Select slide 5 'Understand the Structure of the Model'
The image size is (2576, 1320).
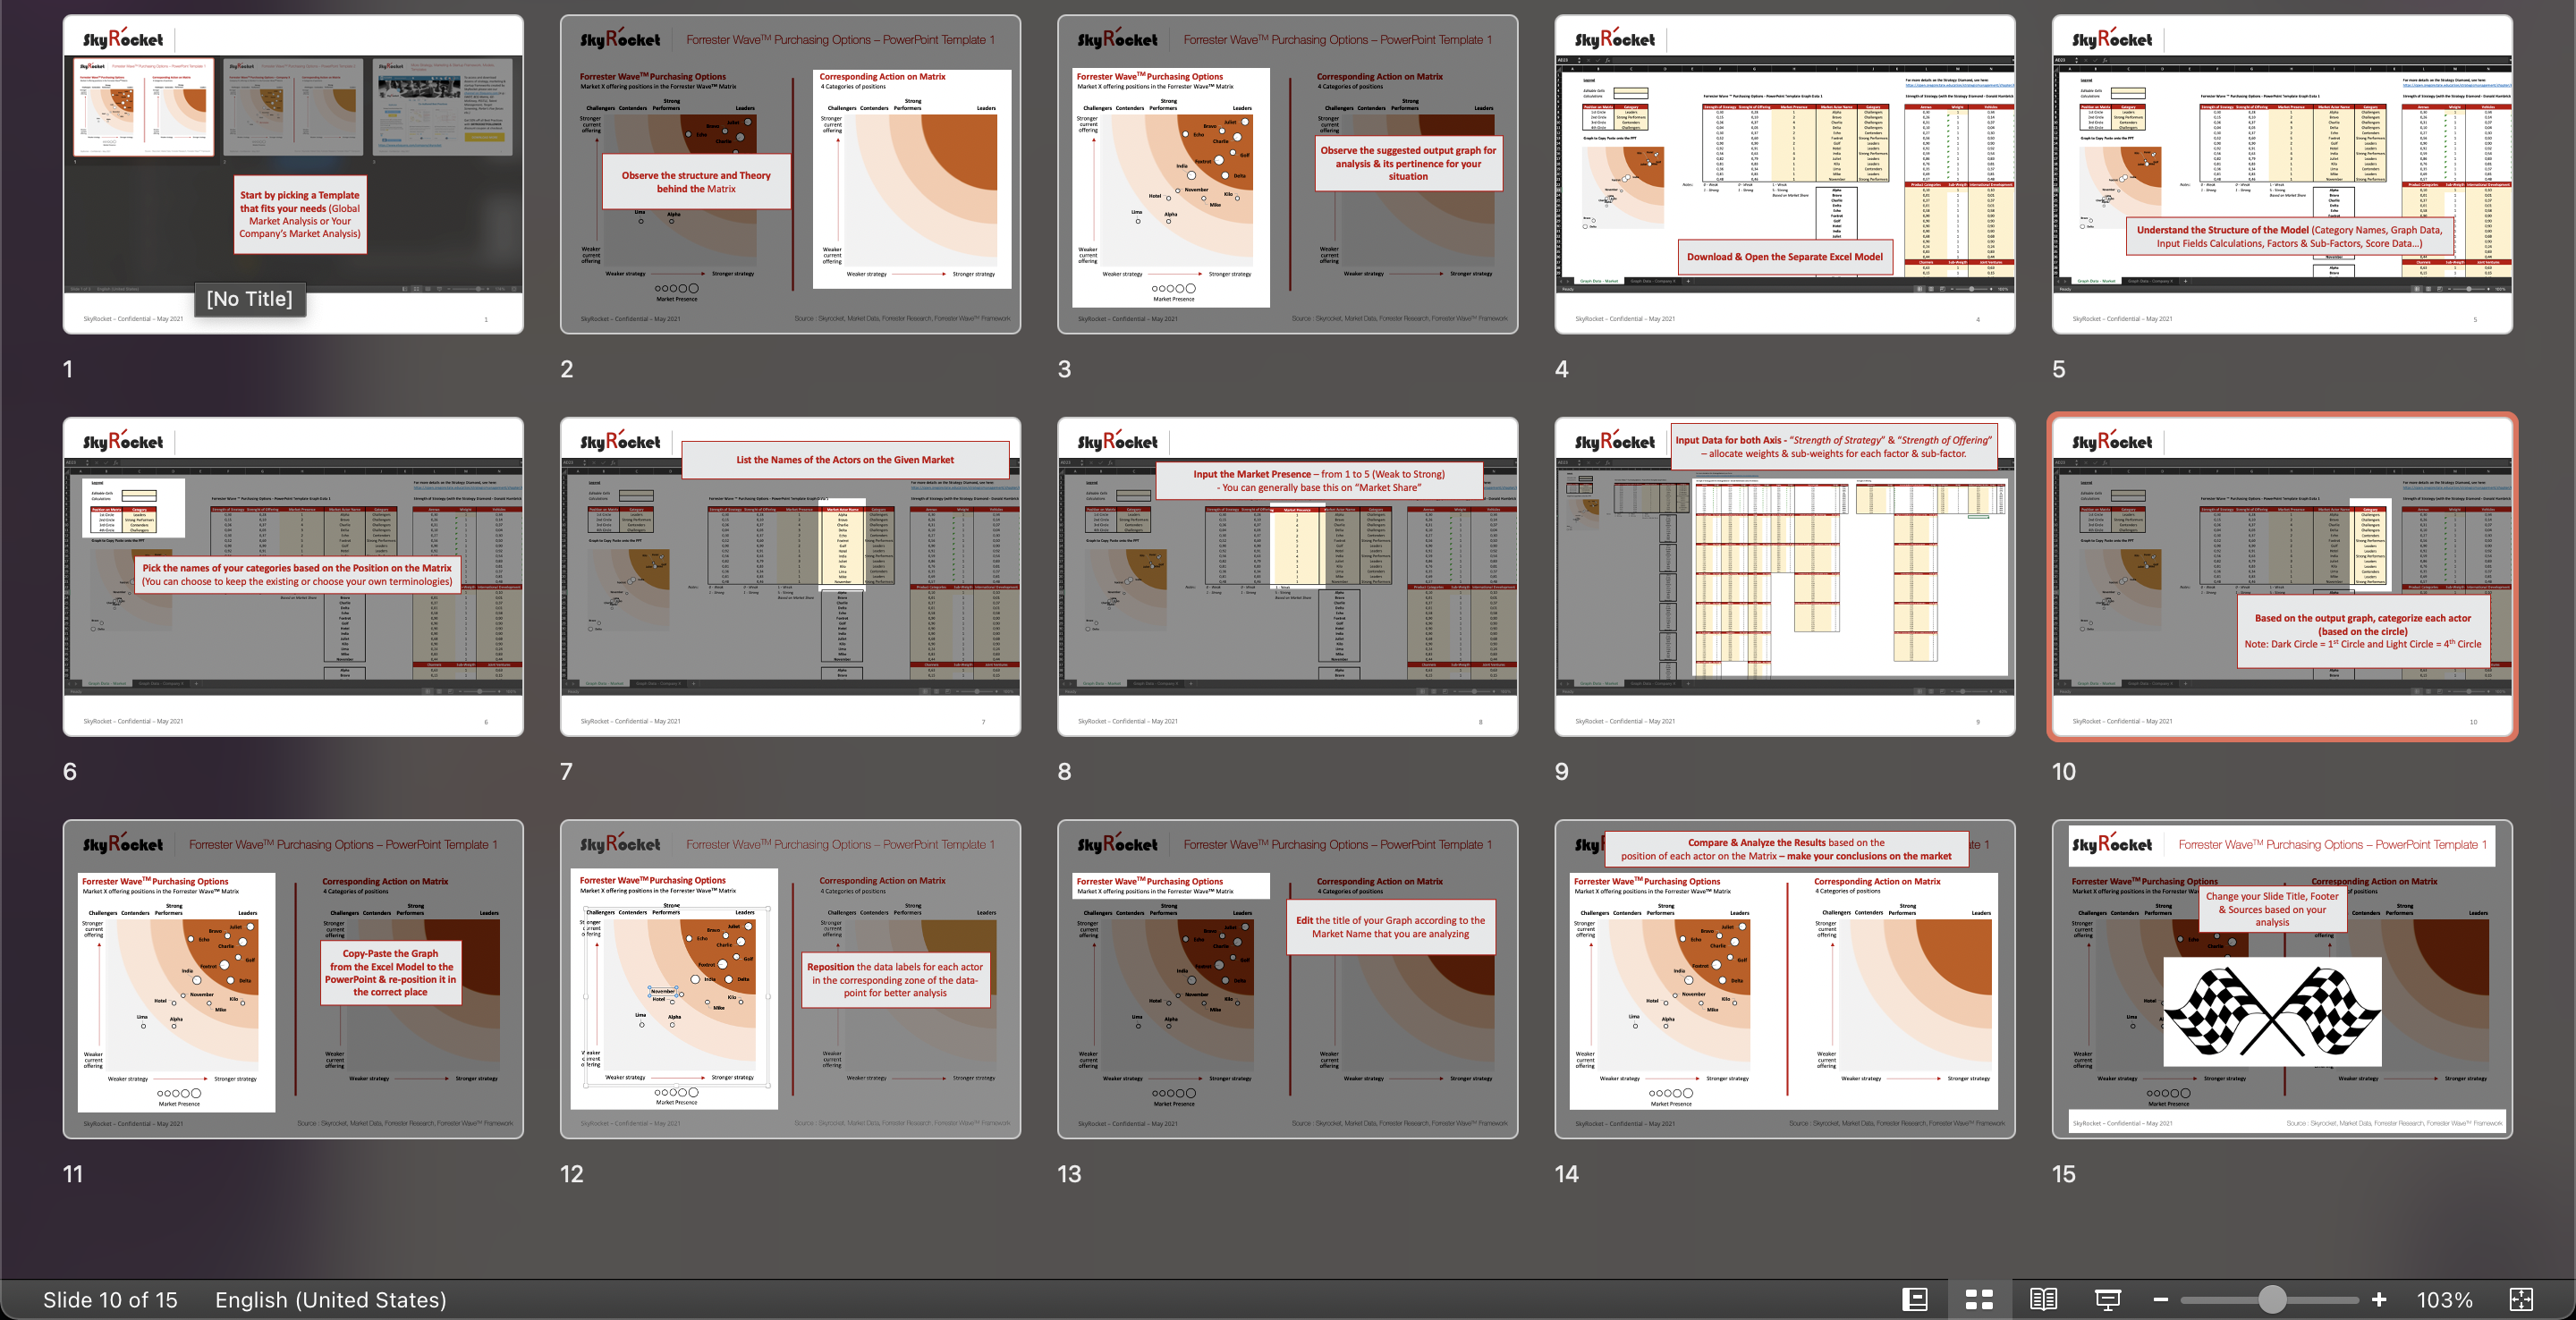pyautogui.click(x=2282, y=174)
